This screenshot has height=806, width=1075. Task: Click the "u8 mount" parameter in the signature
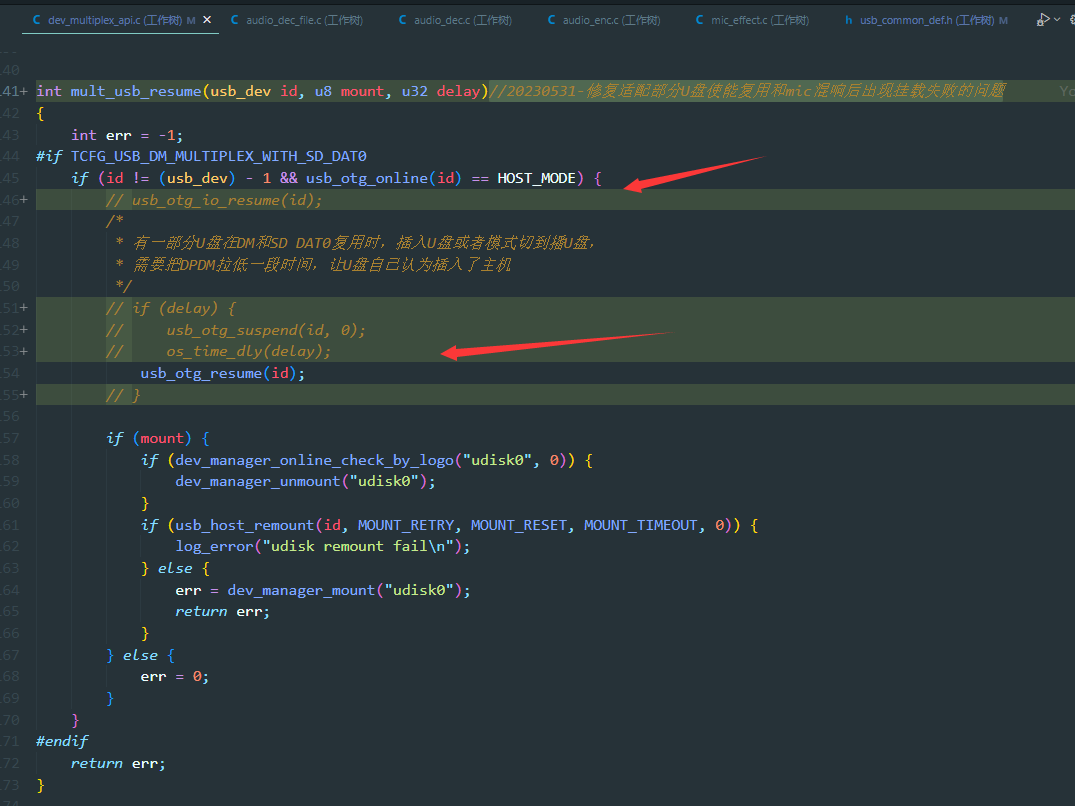click(350, 91)
